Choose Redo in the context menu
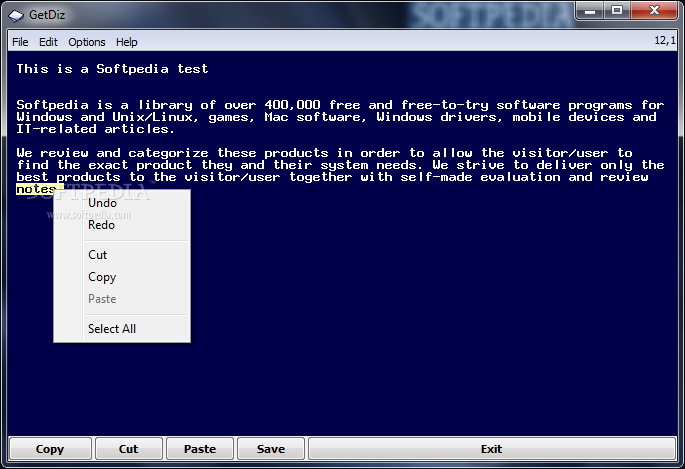This screenshot has height=469, width=685. [122, 225]
